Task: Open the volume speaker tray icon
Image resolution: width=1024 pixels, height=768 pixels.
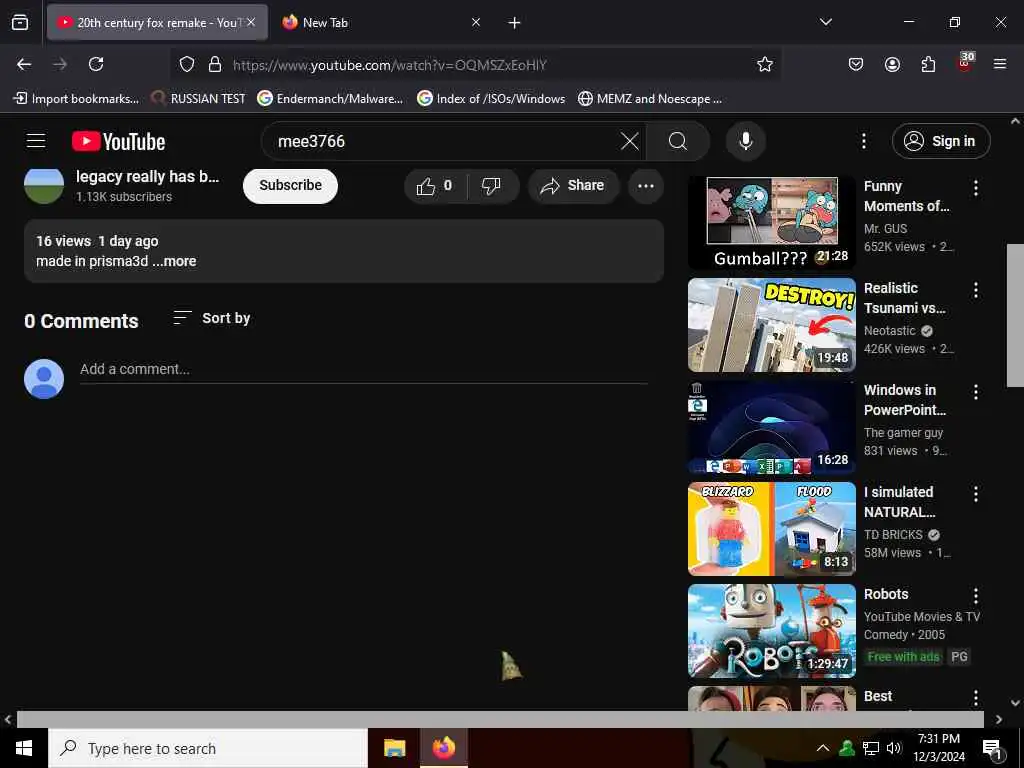Action: tap(894, 748)
